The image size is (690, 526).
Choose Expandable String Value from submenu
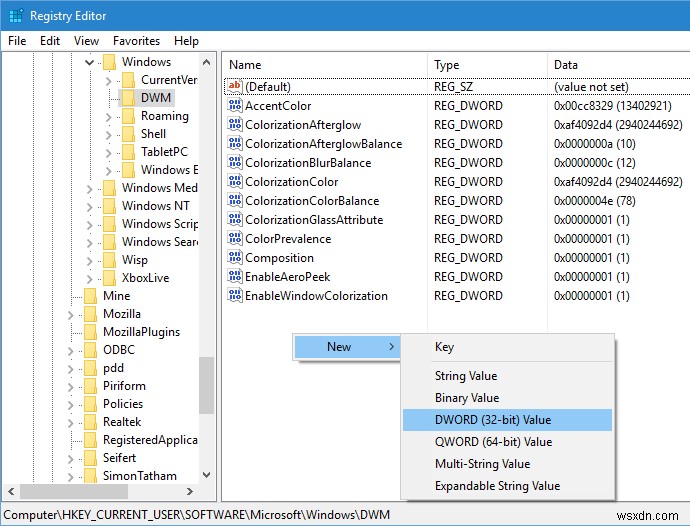507,486
